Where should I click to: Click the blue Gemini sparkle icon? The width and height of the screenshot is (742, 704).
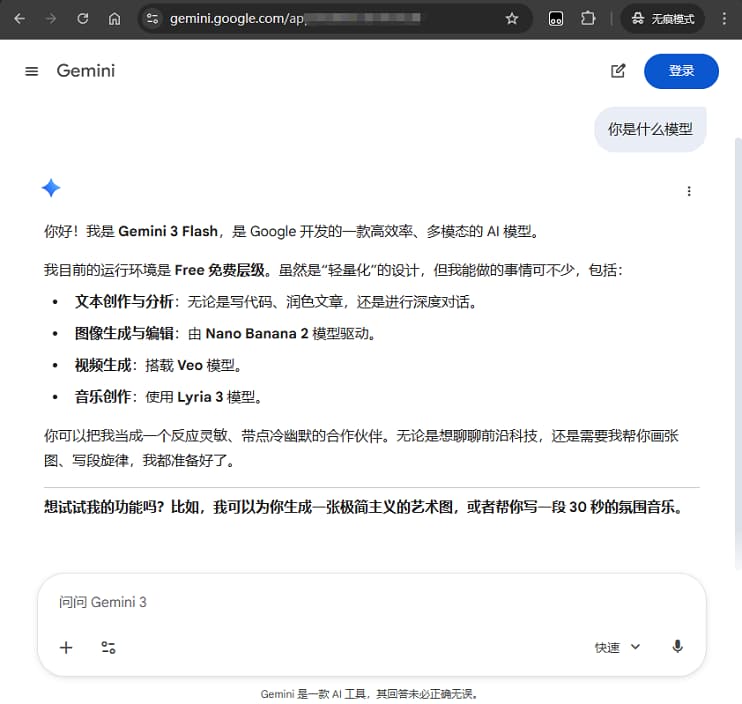pos(51,188)
